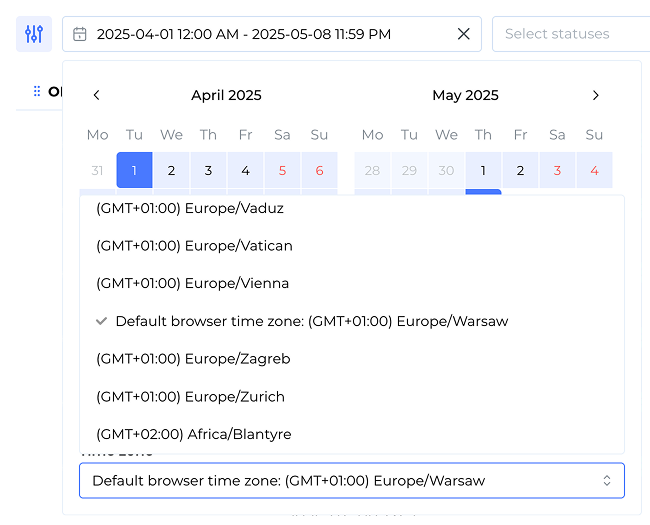The image size is (650, 525).
Task: Expand the Time zone combo box
Action: (x=351, y=481)
